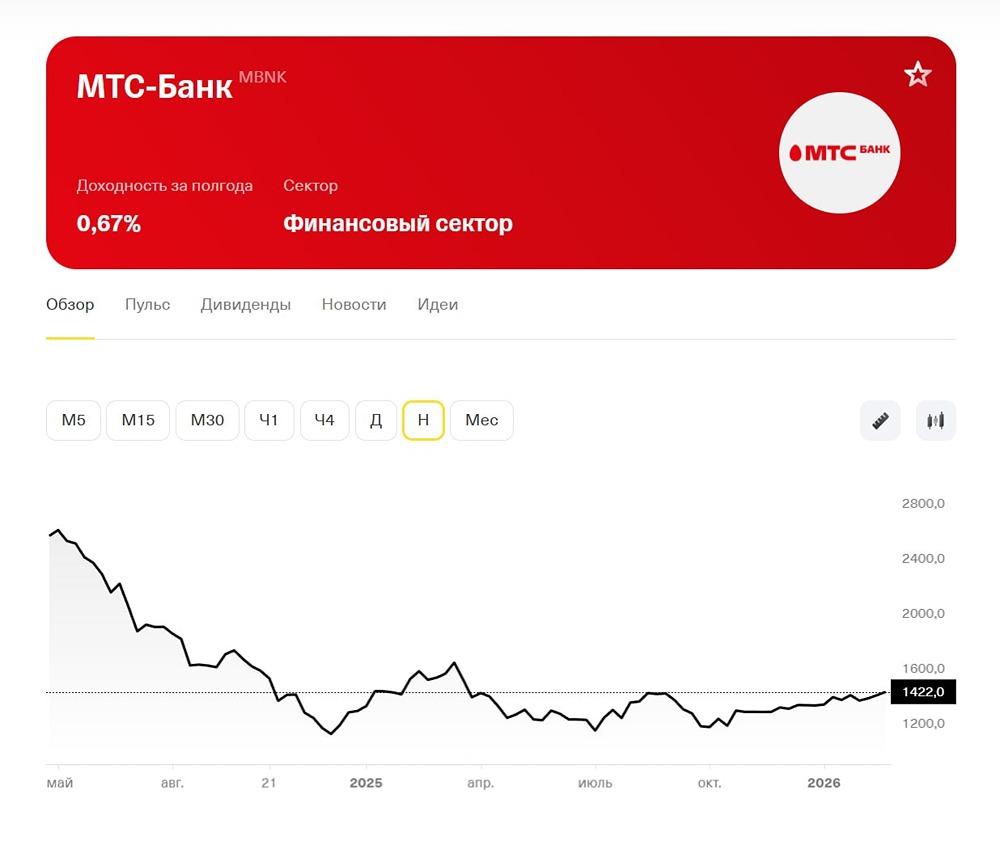Switch to daily timeframe D
1000x841 pixels.
pos(376,420)
